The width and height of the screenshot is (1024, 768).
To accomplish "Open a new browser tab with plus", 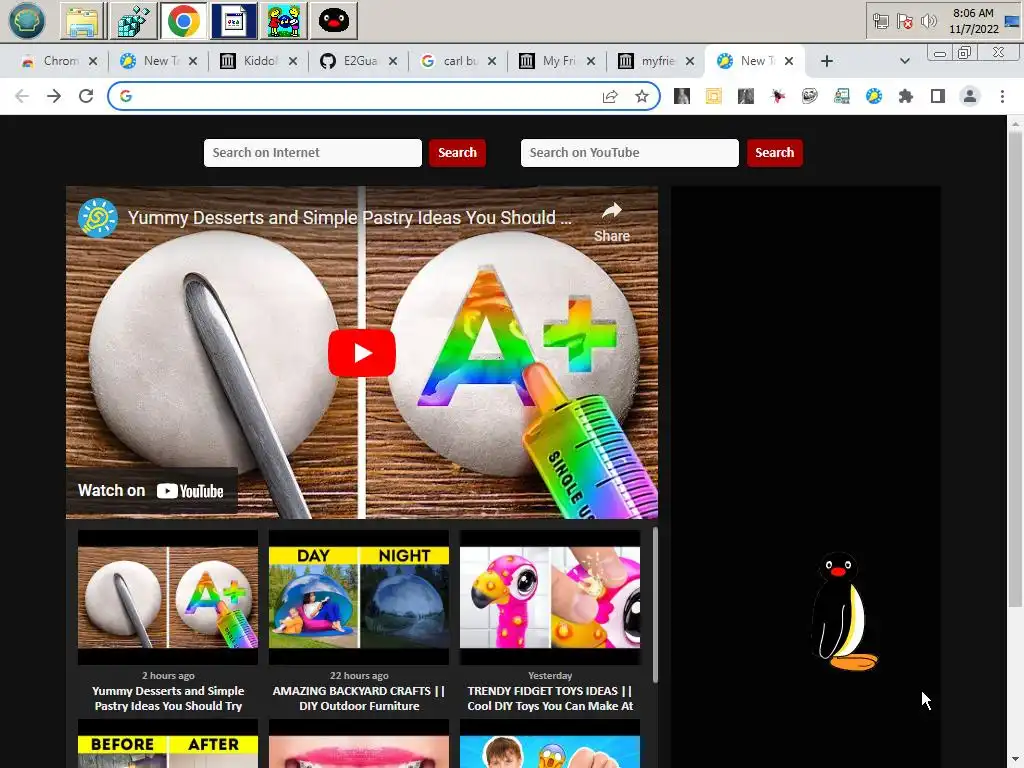I will (x=827, y=61).
